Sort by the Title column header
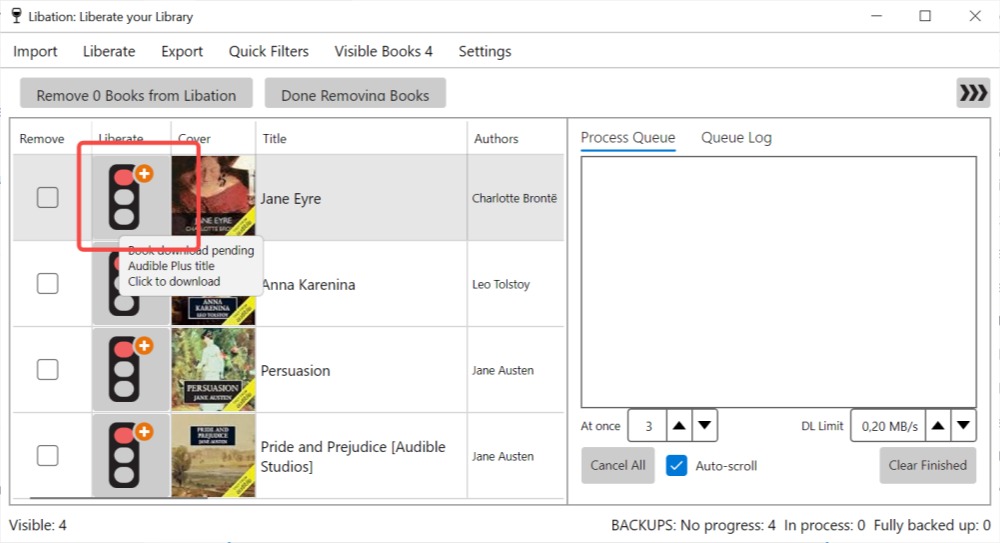The width and height of the screenshot is (1000, 543). (x=361, y=138)
